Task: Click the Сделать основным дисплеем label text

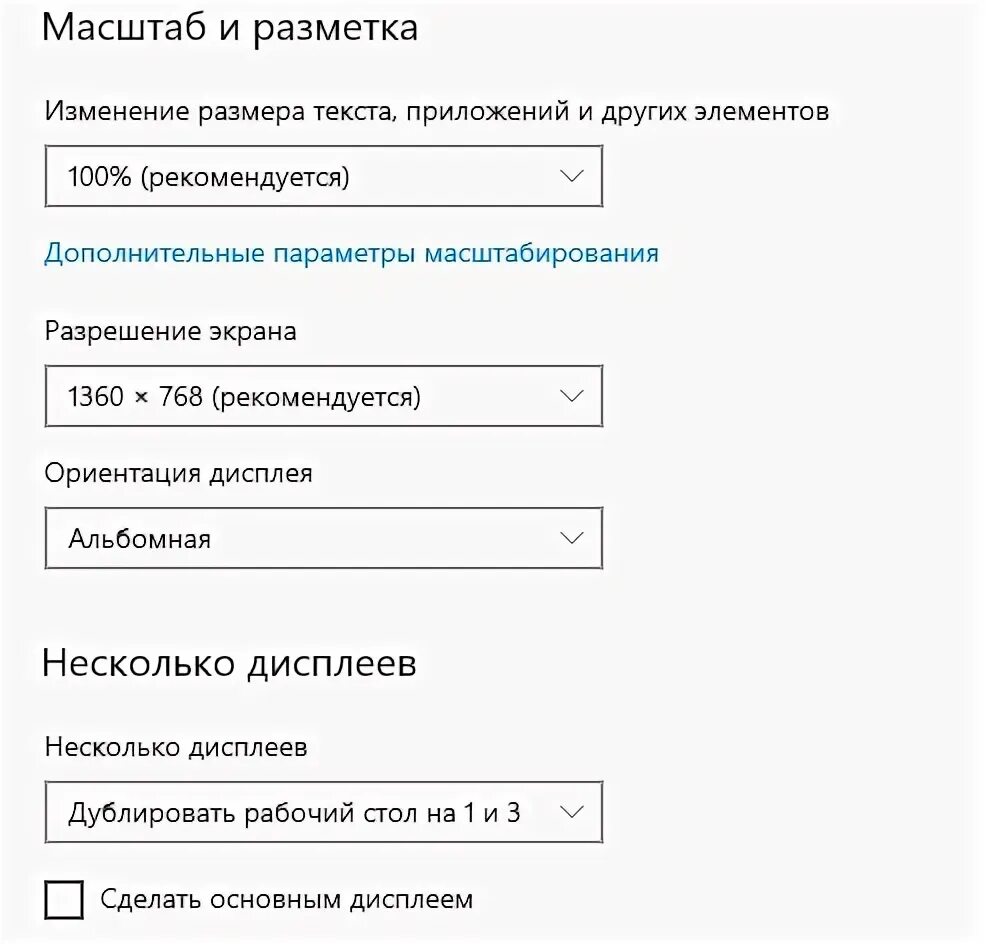Action: [x=286, y=900]
